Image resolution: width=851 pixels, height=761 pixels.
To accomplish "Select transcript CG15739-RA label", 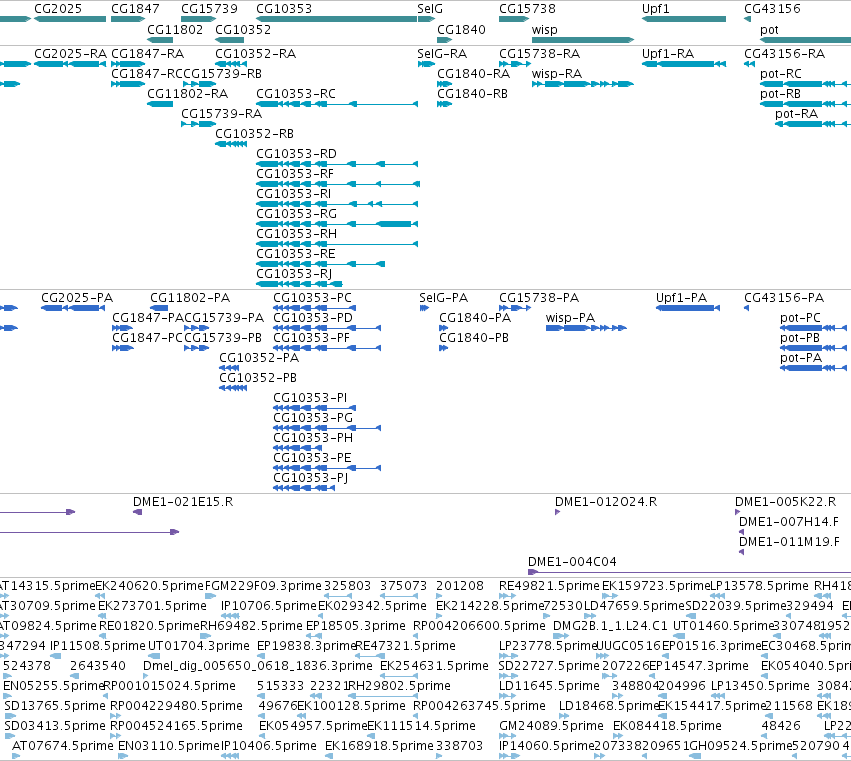I will [221, 114].
